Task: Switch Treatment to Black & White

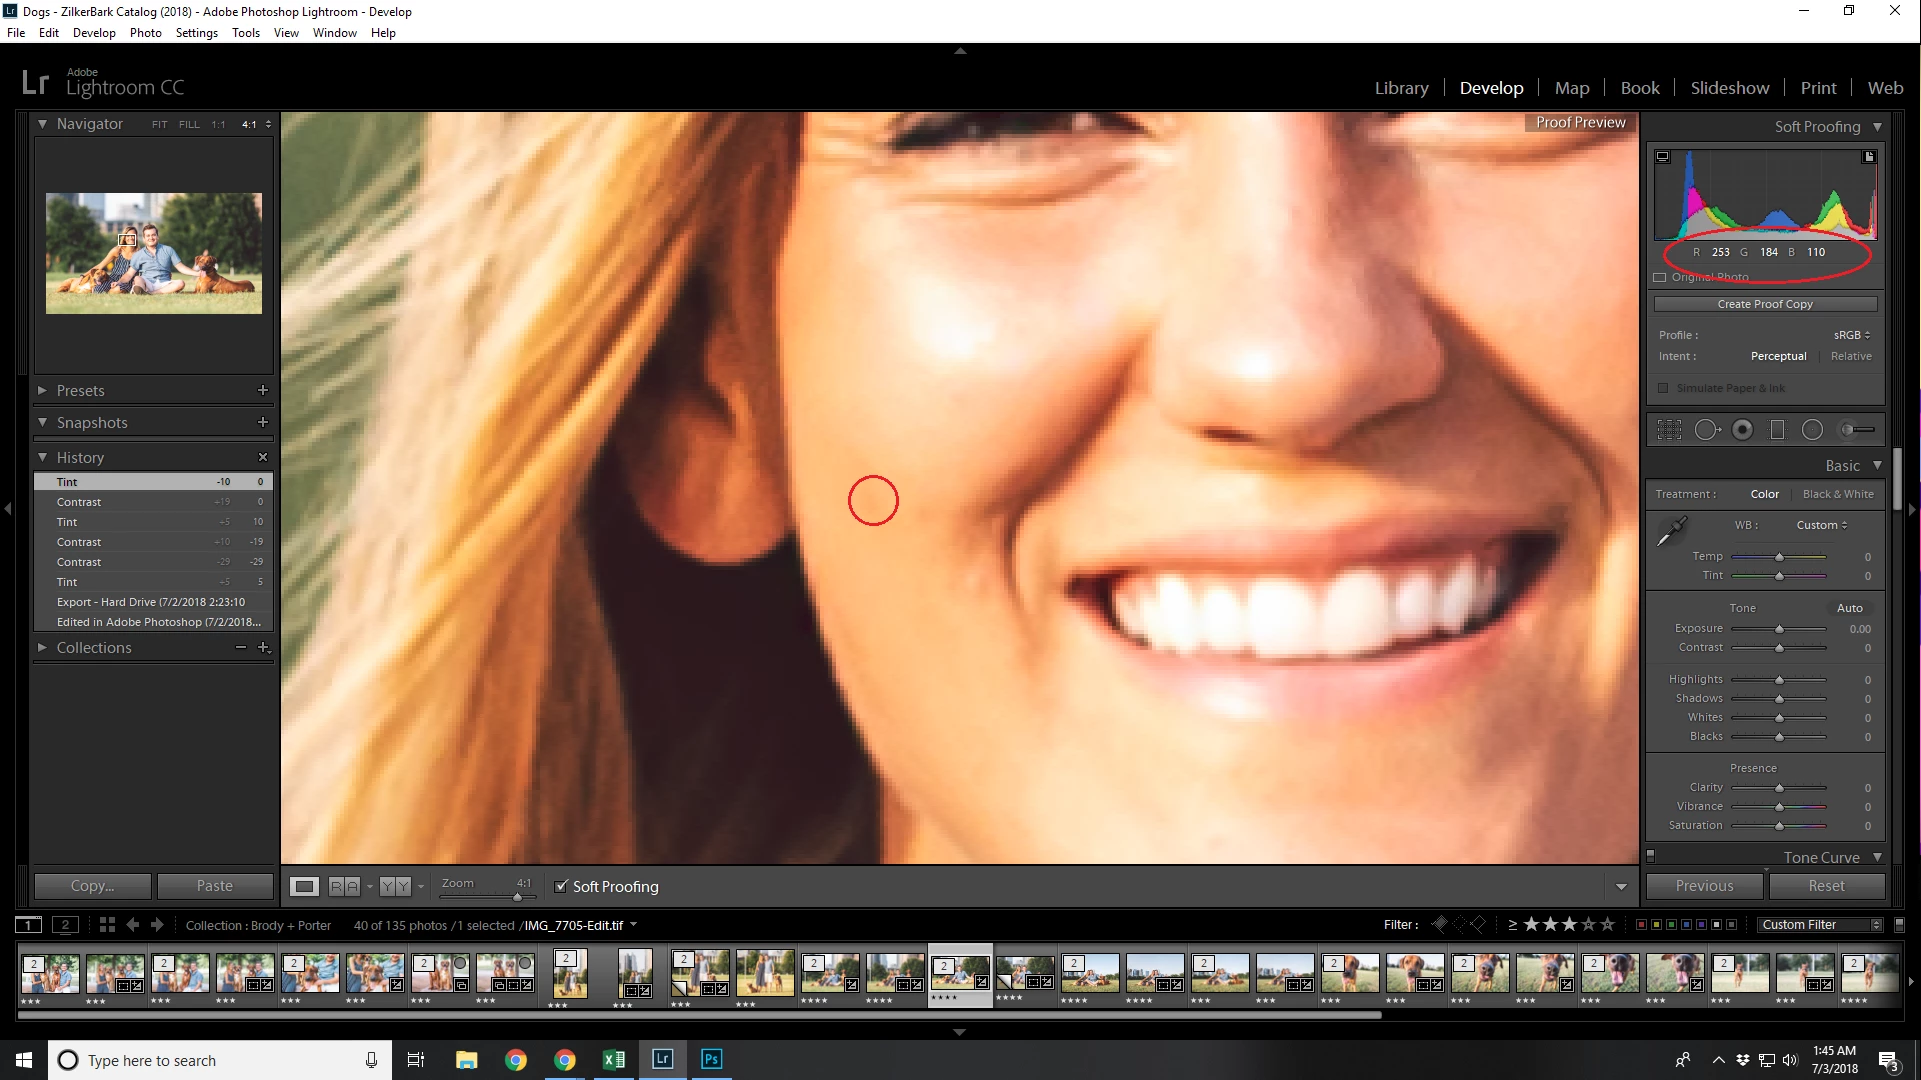Action: coord(1837,494)
